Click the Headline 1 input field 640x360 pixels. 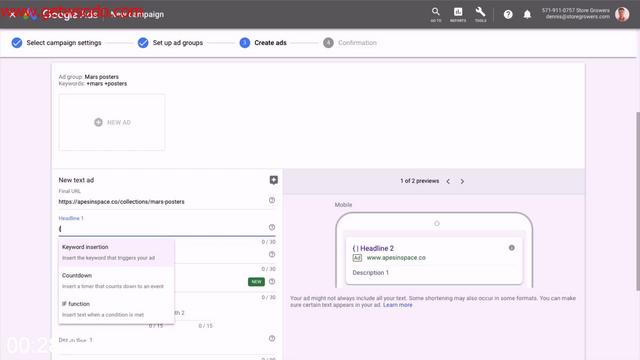tap(163, 229)
